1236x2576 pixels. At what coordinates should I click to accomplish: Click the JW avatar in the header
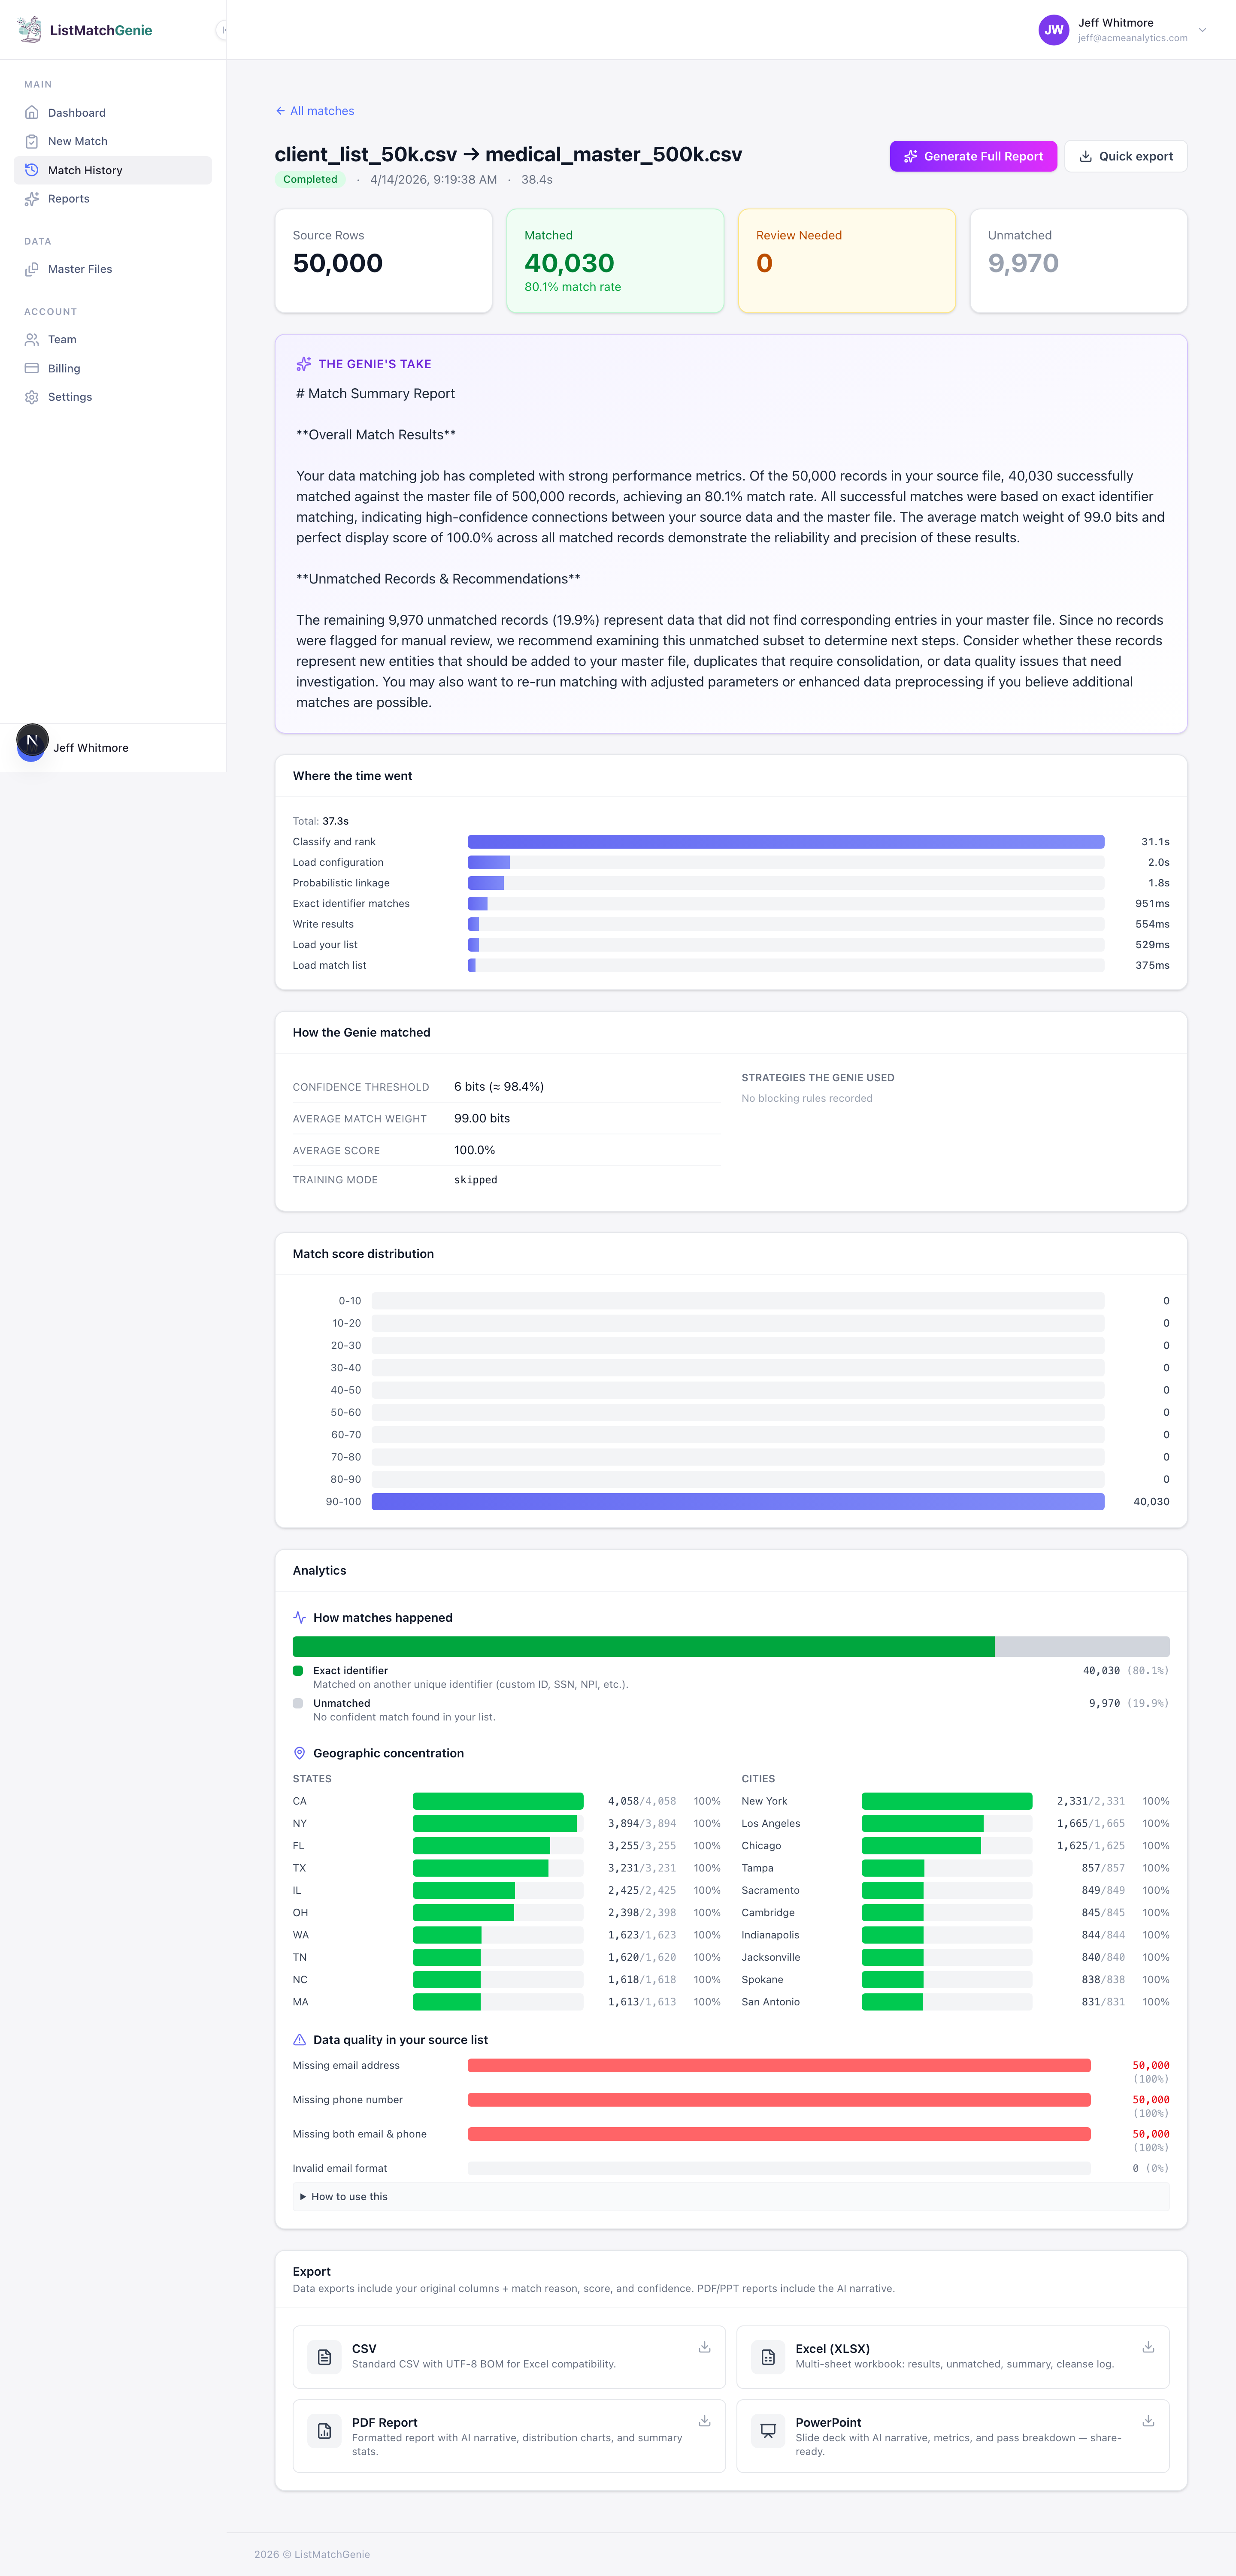point(1053,30)
